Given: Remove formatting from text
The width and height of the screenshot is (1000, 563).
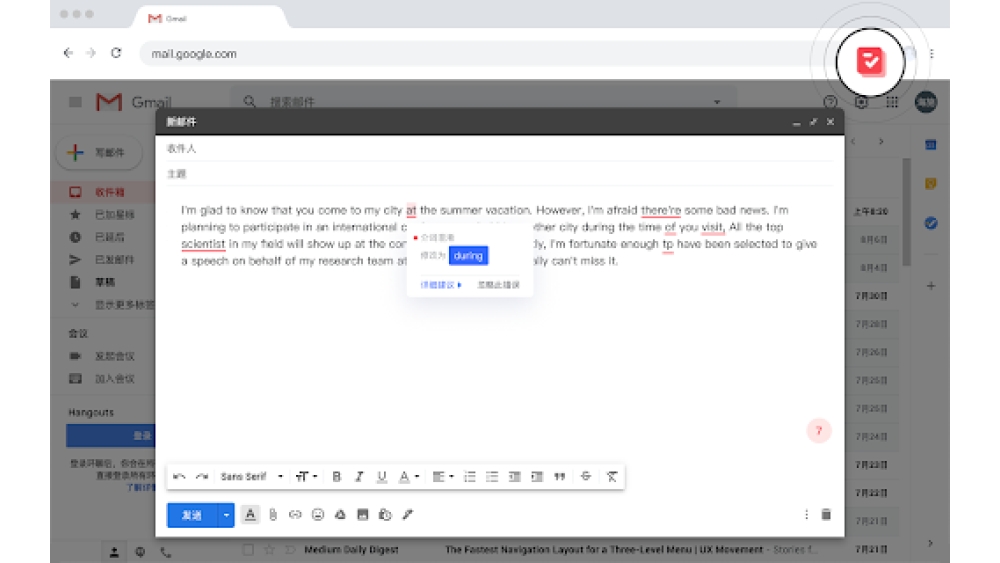Looking at the screenshot, I should pyautogui.click(x=612, y=476).
